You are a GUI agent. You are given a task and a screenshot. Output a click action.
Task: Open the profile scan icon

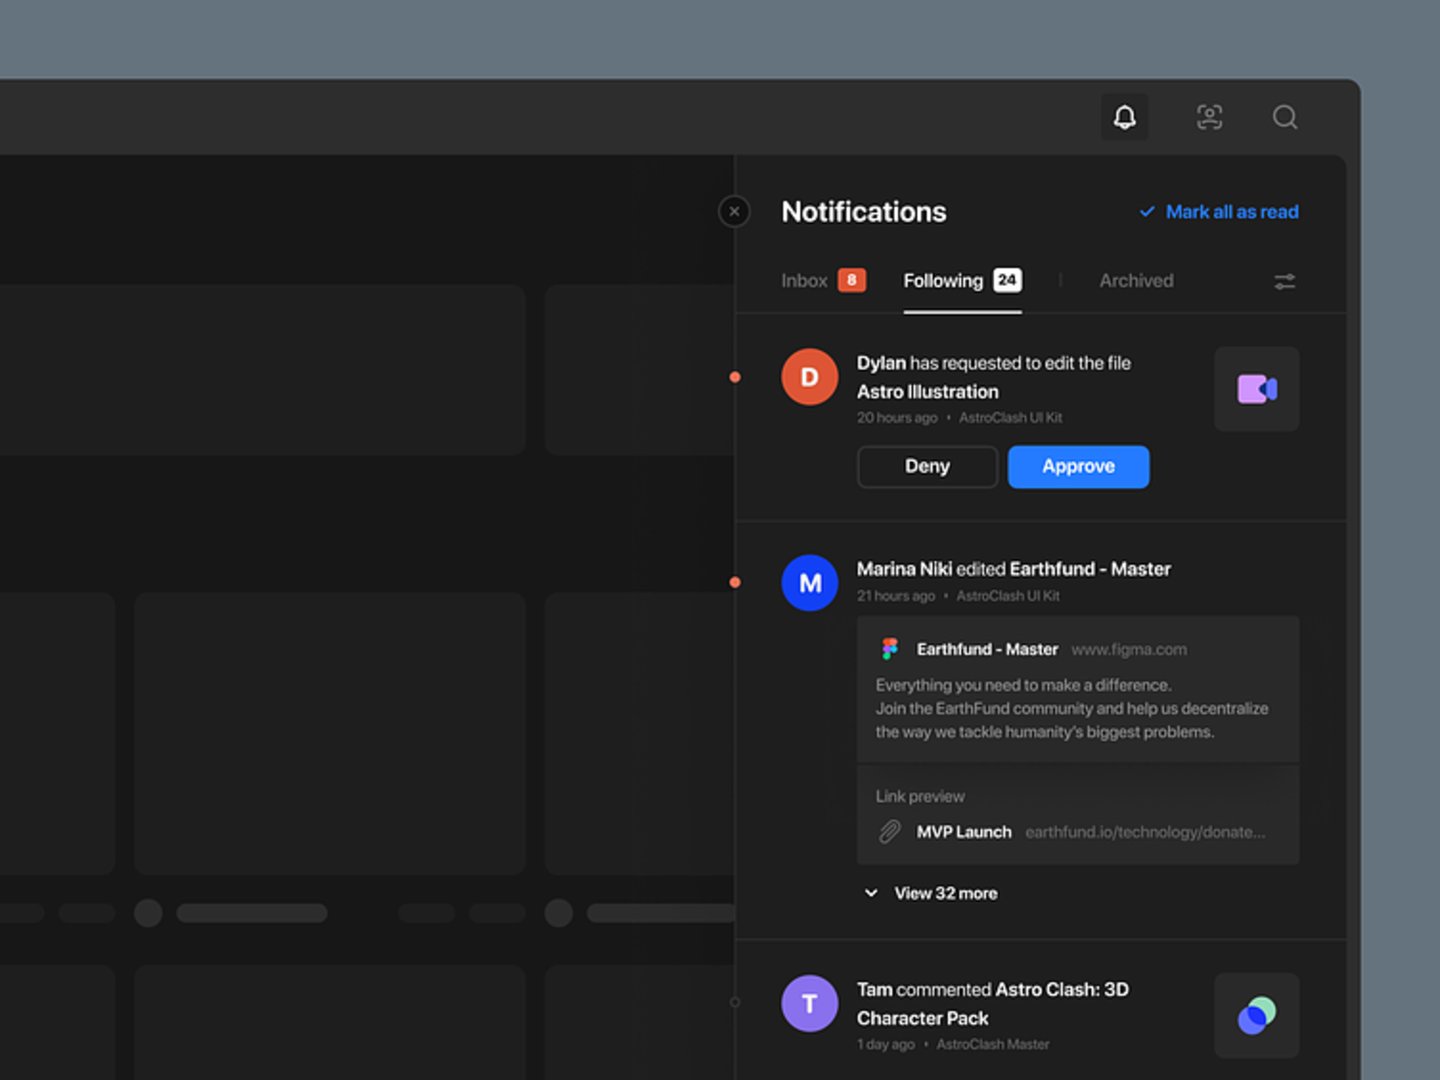[x=1209, y=118]
